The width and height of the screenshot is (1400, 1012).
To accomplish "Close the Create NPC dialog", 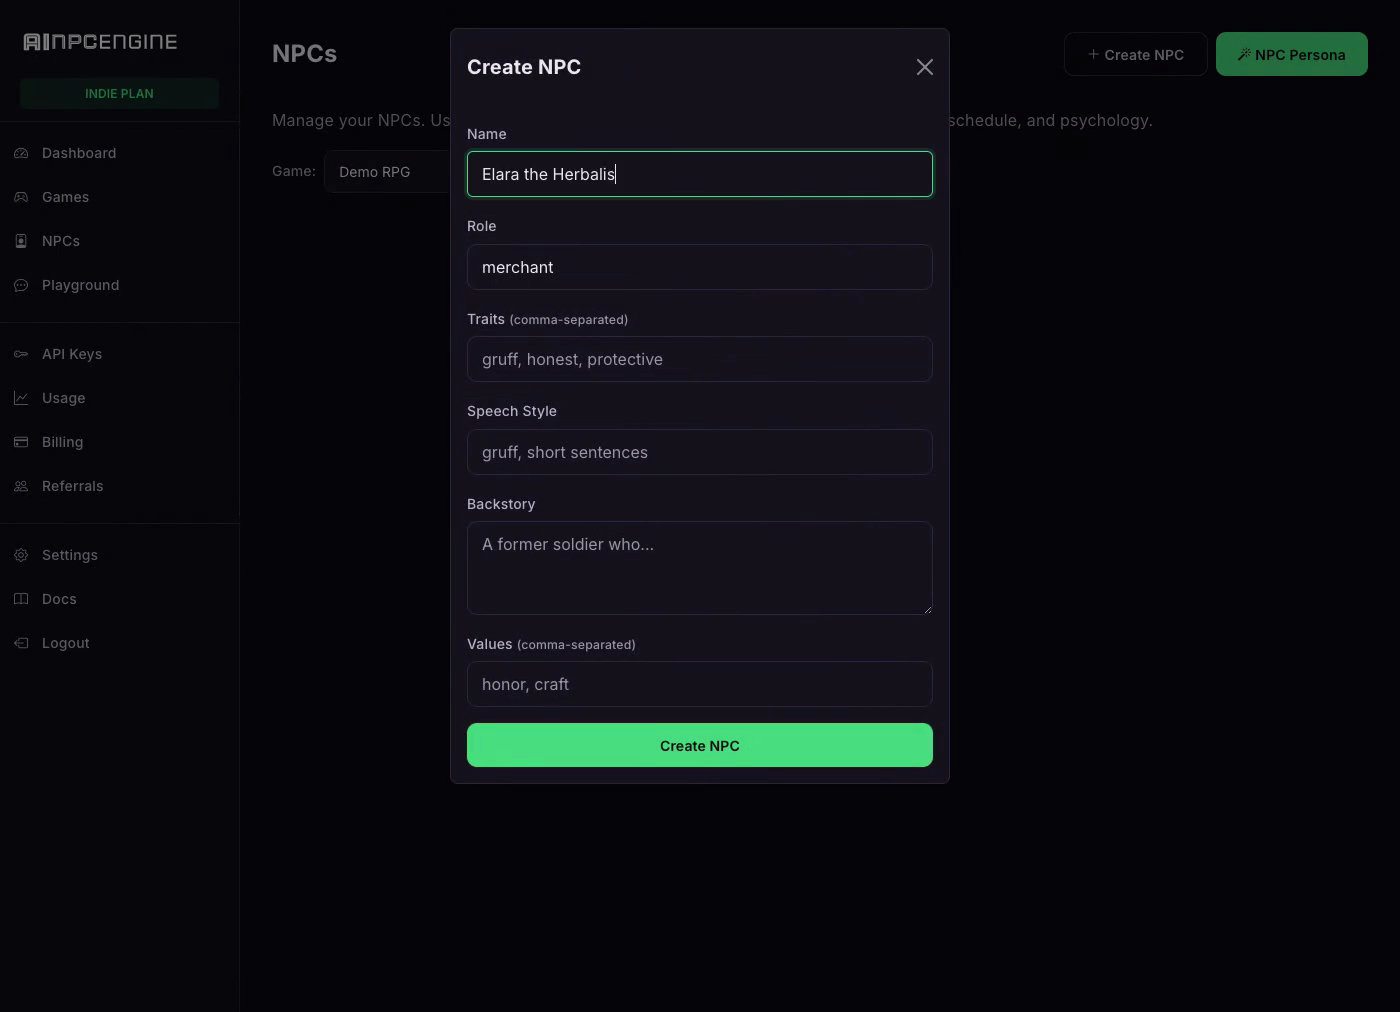I will point(925,67).
